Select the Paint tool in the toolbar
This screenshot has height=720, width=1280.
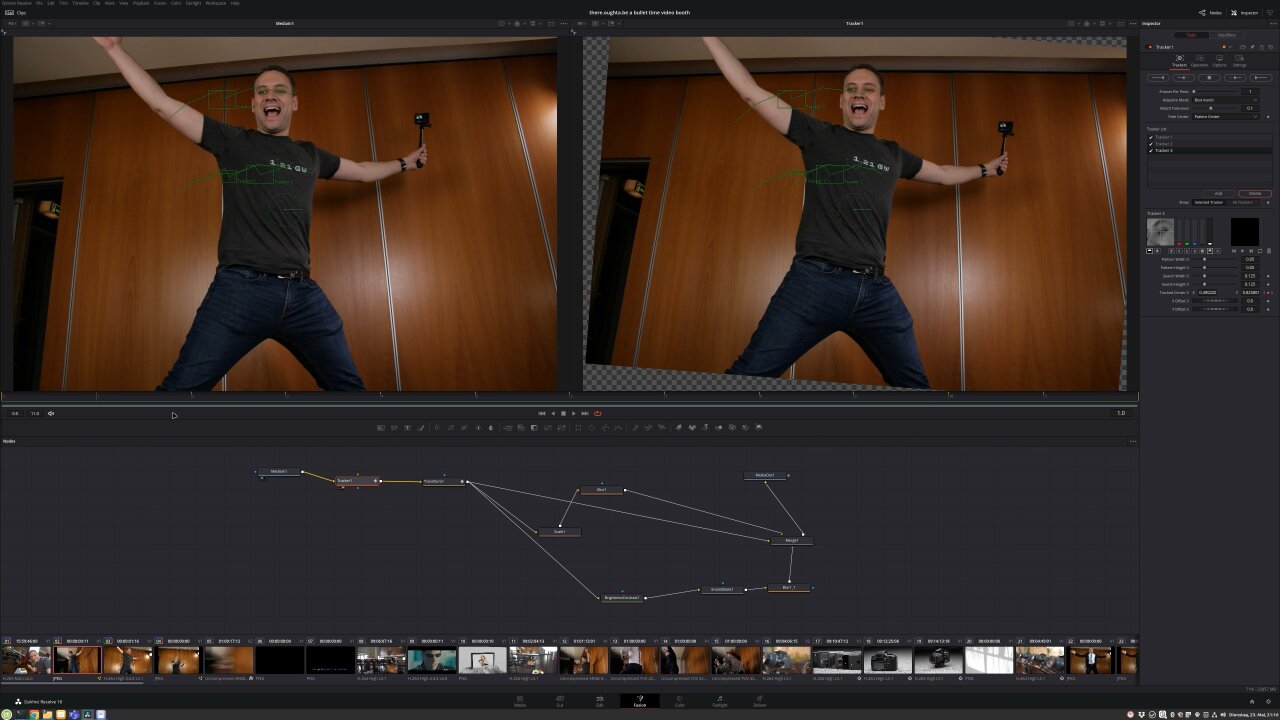422,427
